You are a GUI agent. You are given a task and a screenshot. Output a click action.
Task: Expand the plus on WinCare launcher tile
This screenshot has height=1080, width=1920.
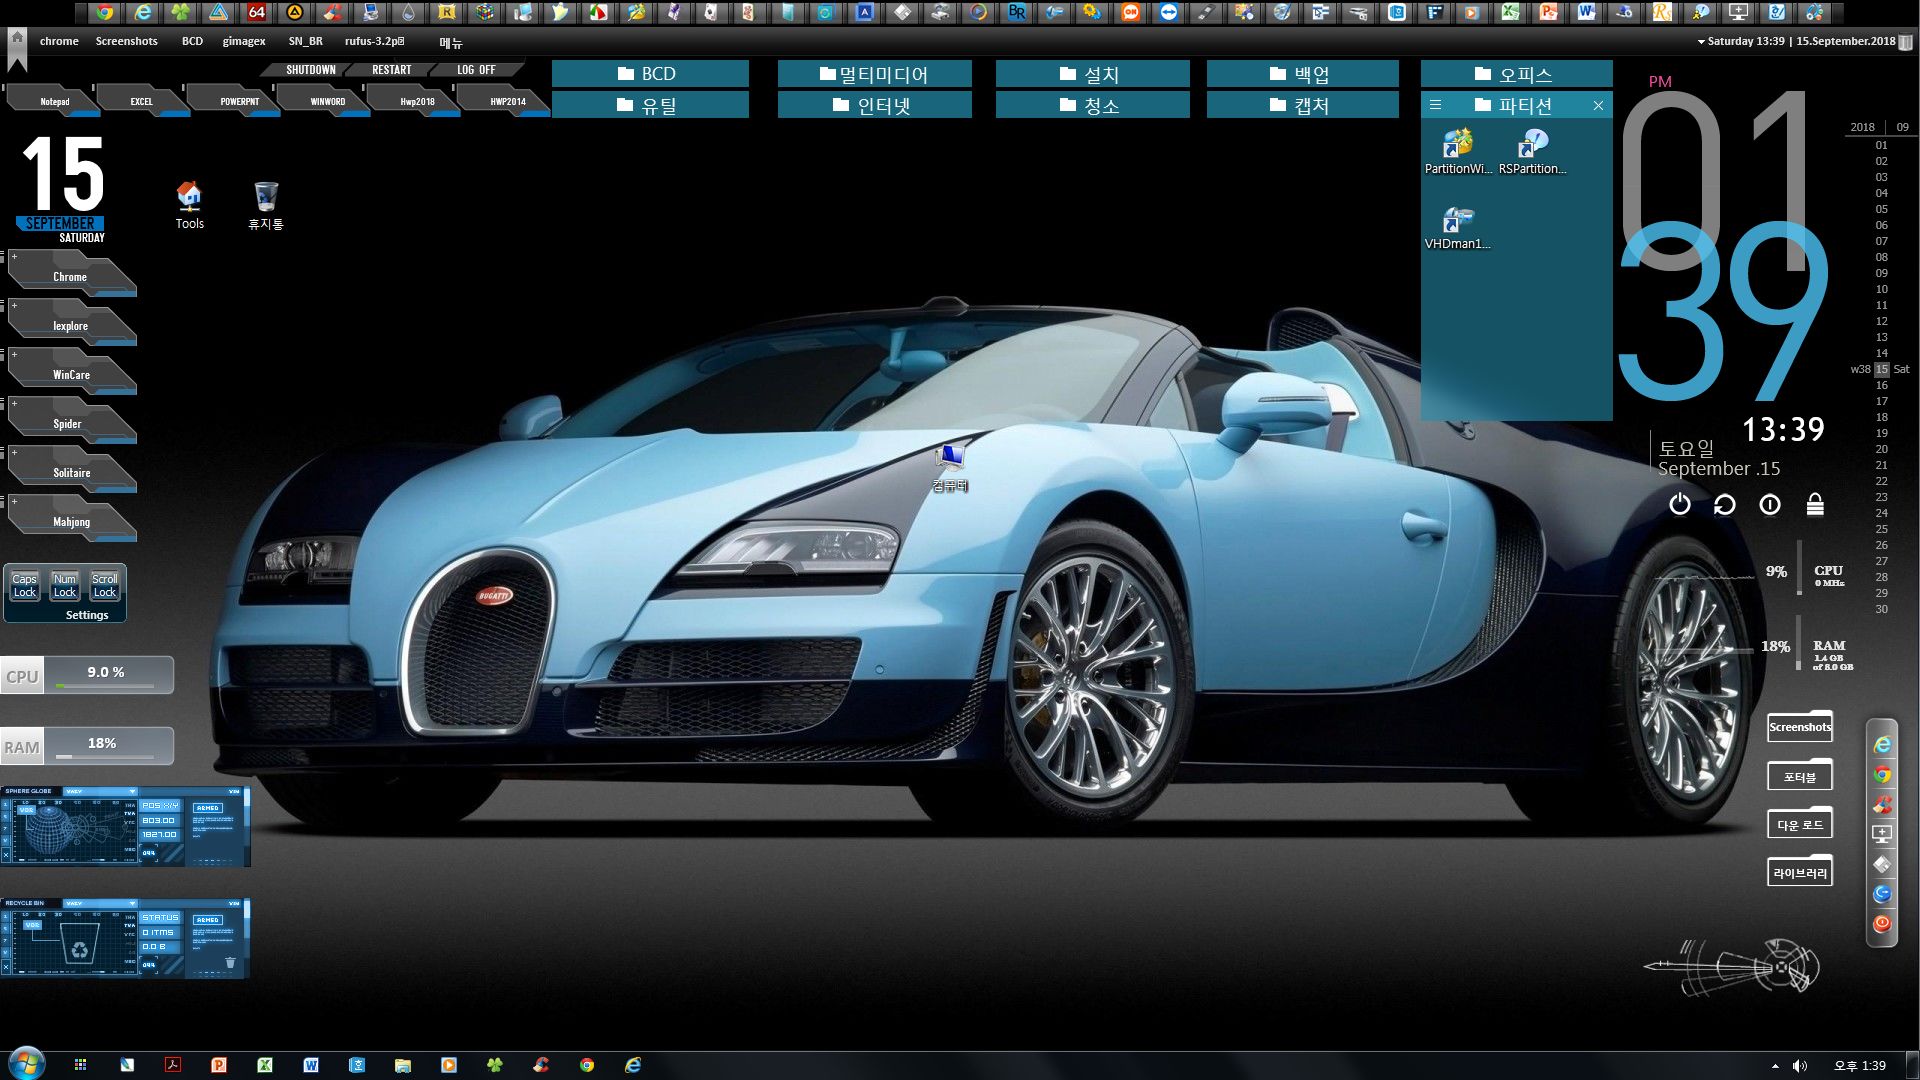click(14, 355)
